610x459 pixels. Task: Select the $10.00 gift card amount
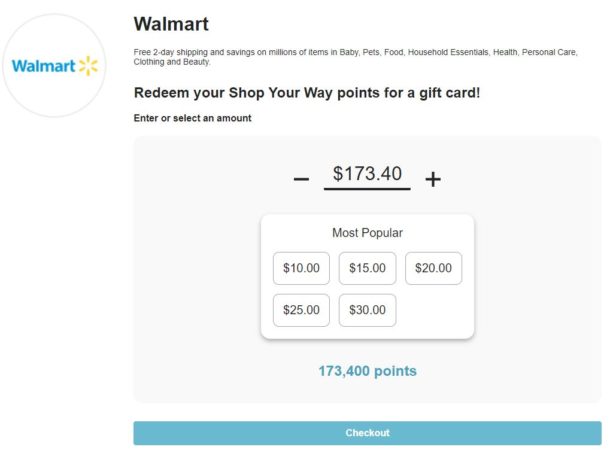[x=301, y=268]
